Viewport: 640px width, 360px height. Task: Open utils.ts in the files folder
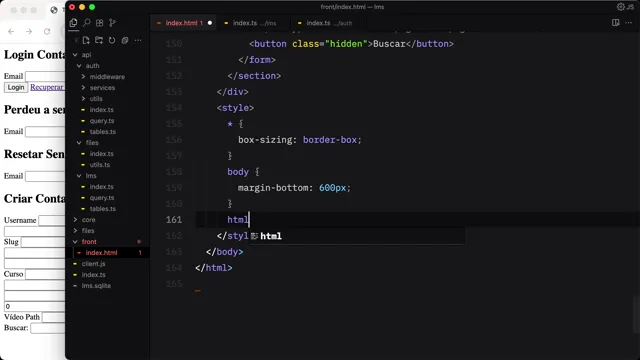point(100,165)
